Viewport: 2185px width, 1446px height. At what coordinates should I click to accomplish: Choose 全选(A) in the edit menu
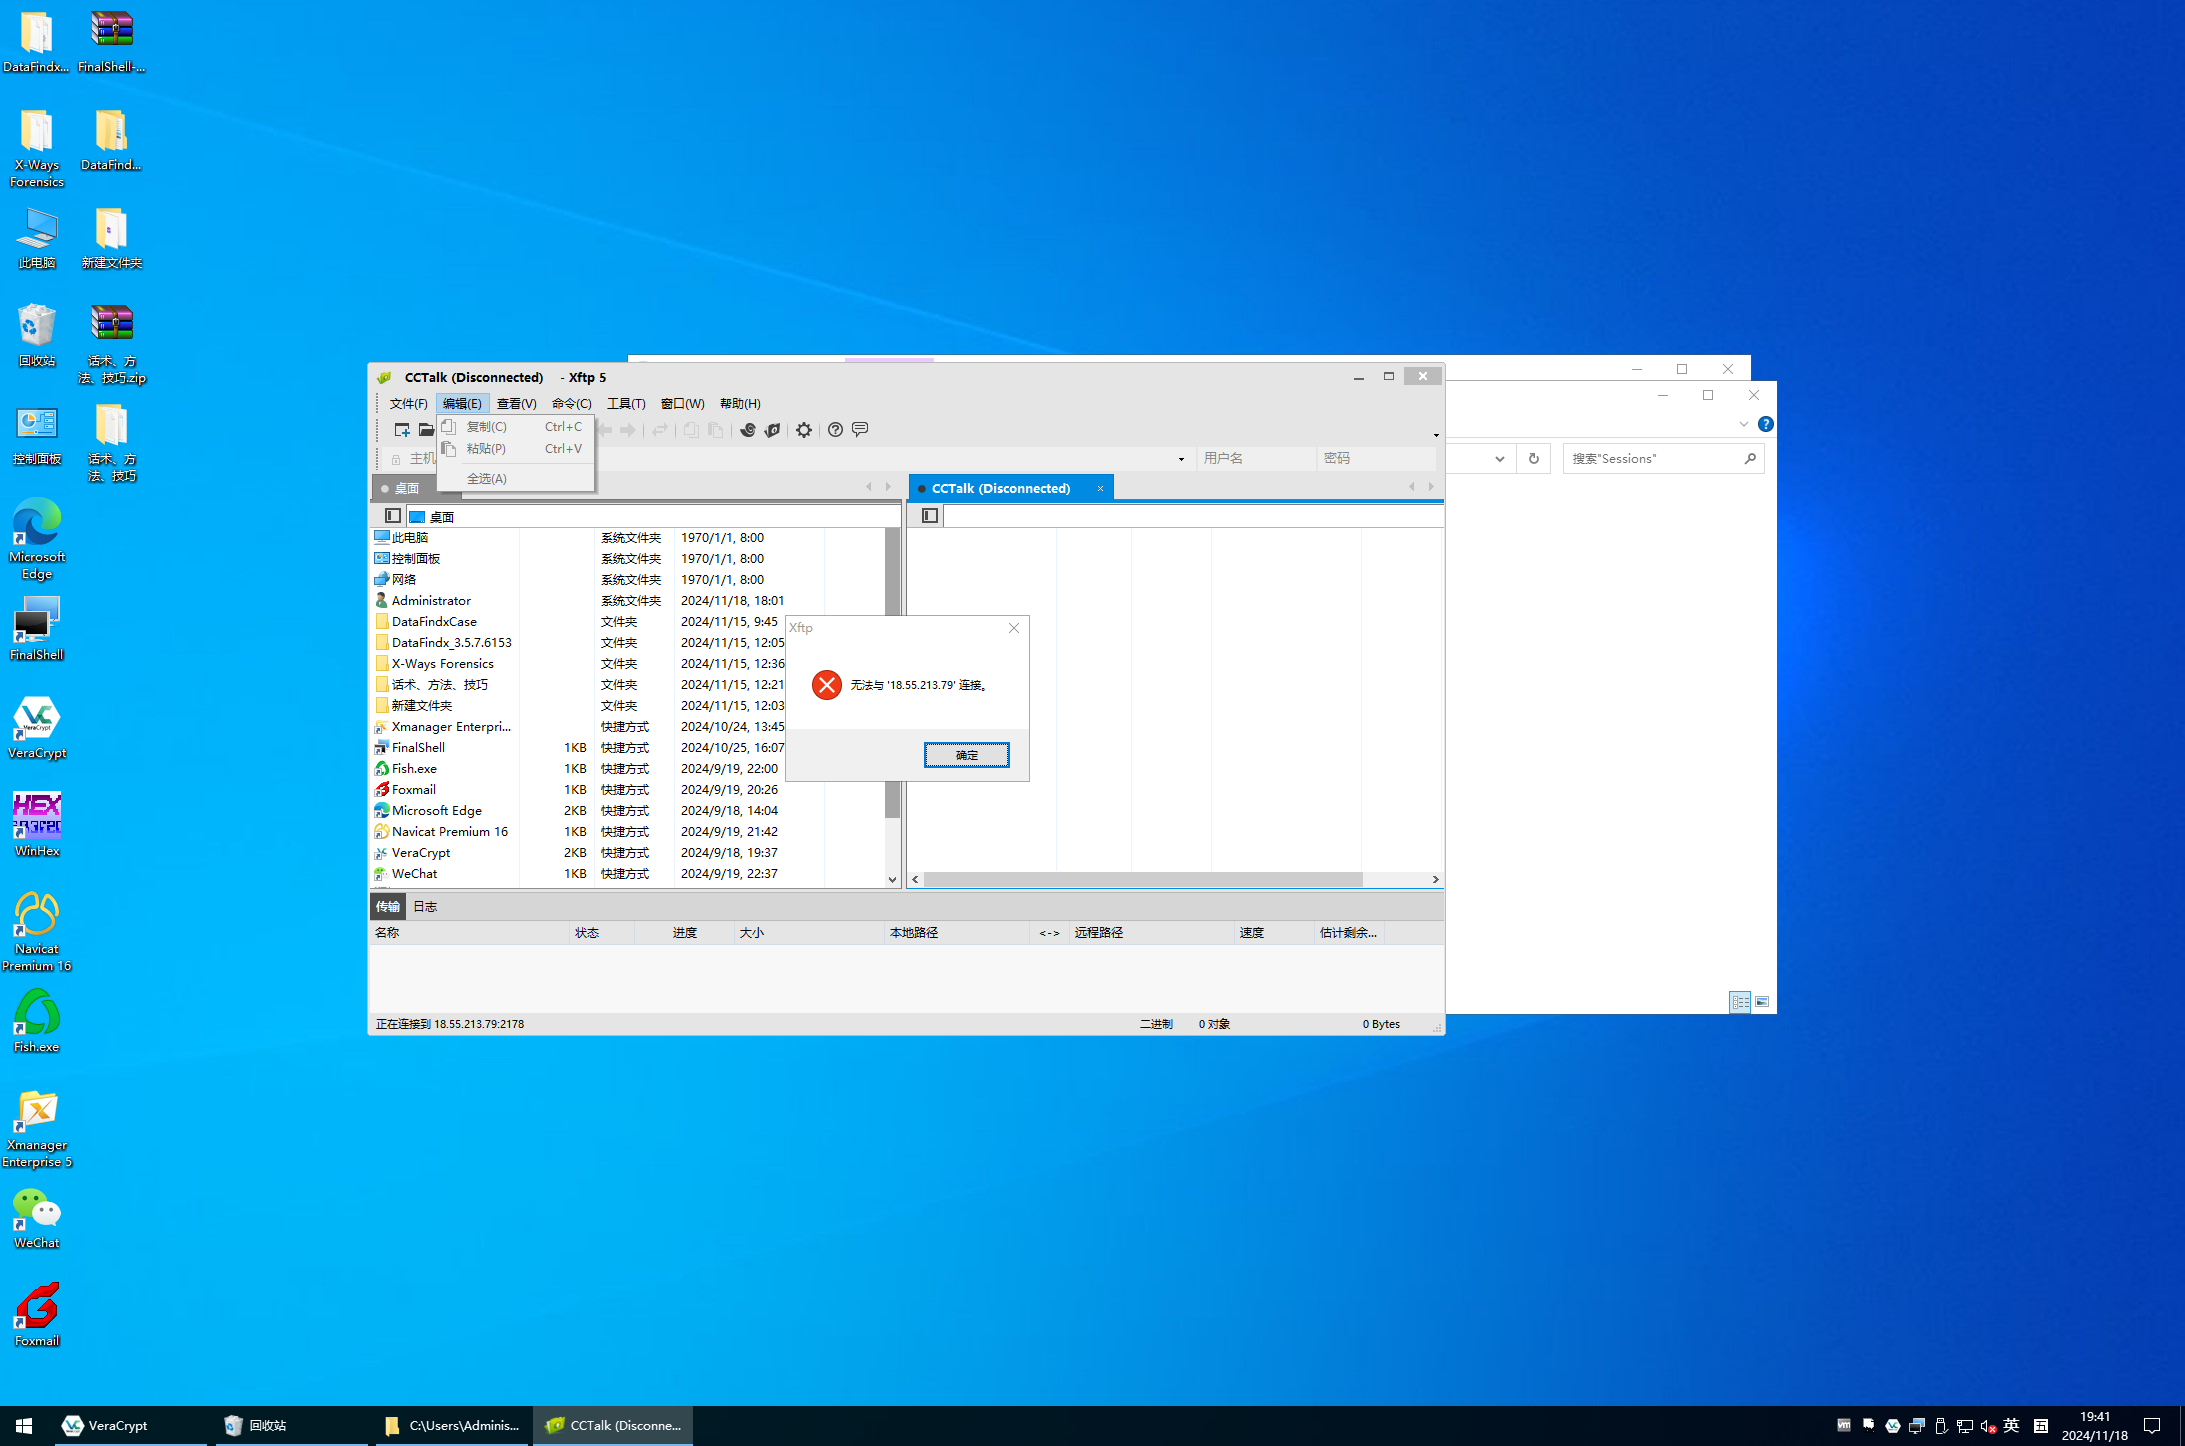[x=516, y=479]
